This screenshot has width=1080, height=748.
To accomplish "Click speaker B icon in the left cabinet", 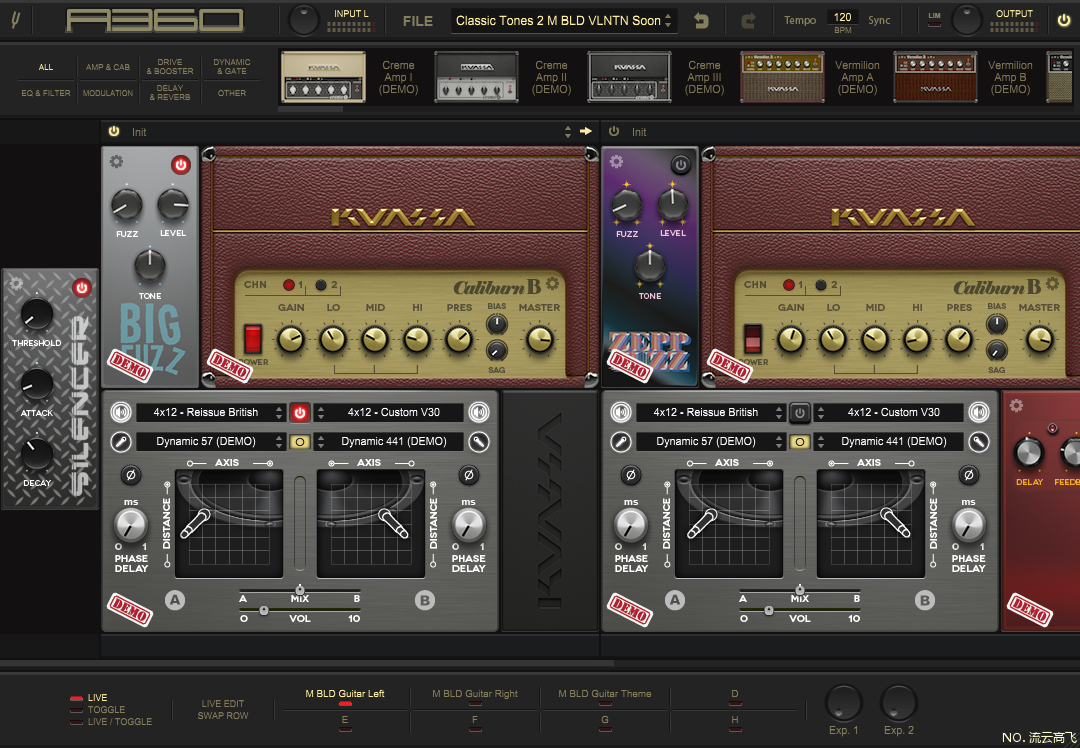I will 479,412.
